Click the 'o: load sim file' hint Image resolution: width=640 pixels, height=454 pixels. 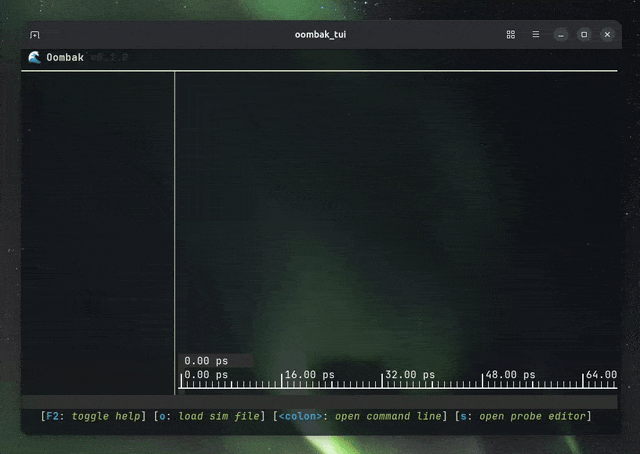click(209, 416)
